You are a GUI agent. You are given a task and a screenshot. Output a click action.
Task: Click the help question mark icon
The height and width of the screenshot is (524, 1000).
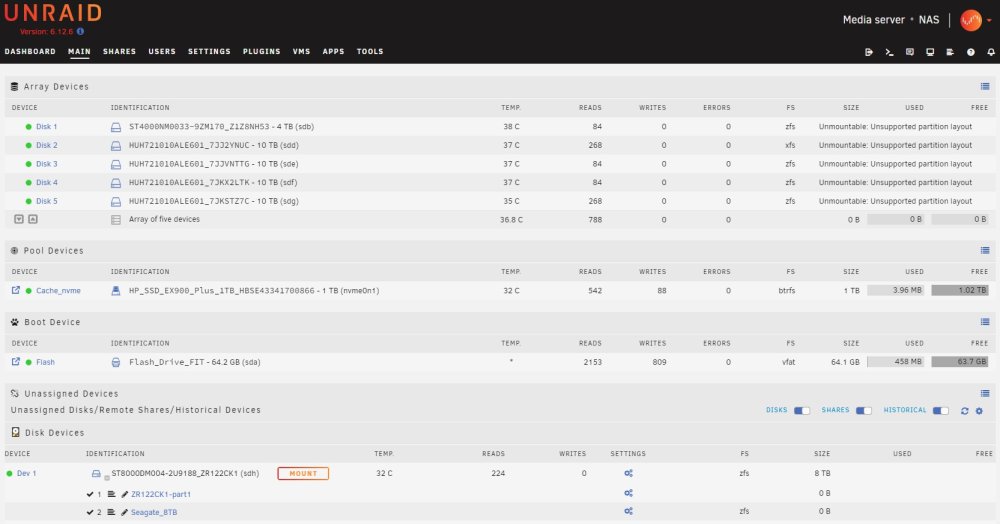click(x=971, y=52)
